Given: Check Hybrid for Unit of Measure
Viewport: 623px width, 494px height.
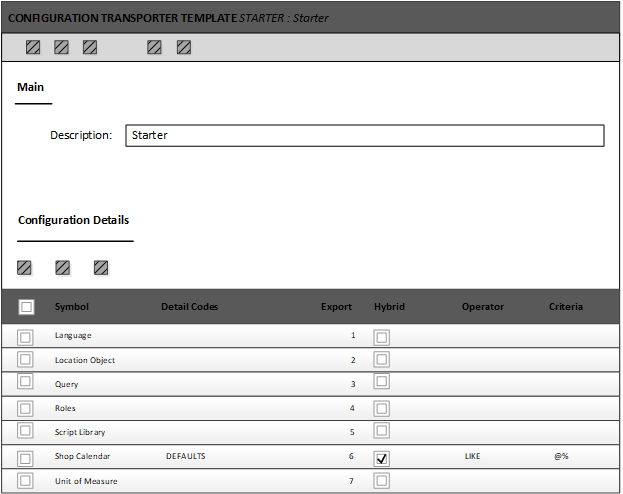Looking at the screenshot, I should [382, 482].
